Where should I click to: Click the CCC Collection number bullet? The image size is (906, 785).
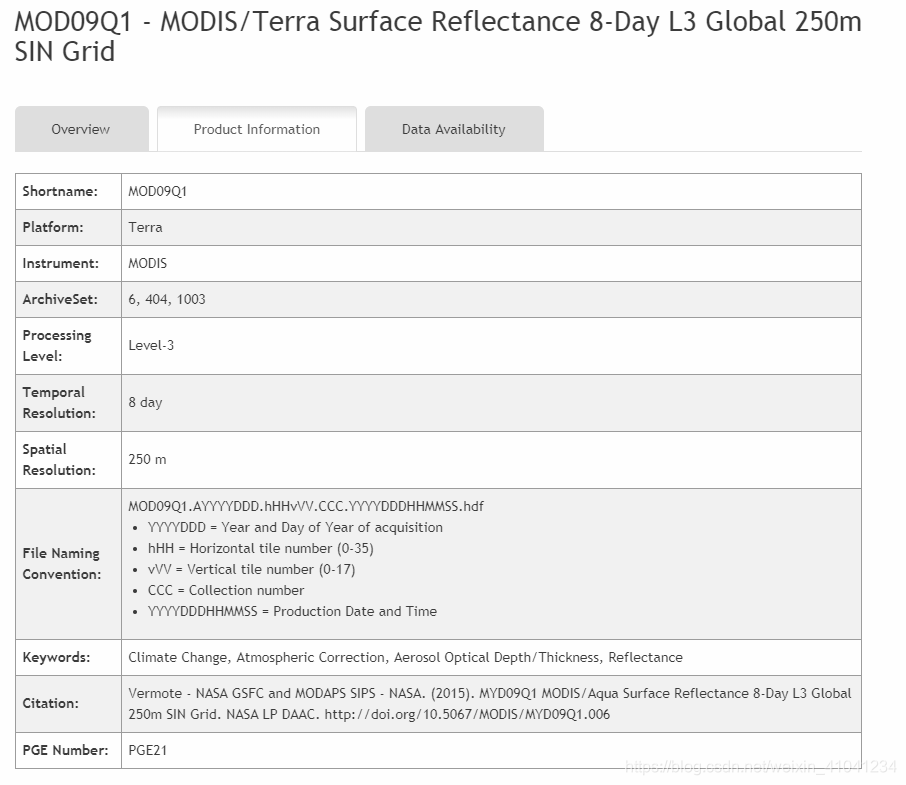click(226, 590)
